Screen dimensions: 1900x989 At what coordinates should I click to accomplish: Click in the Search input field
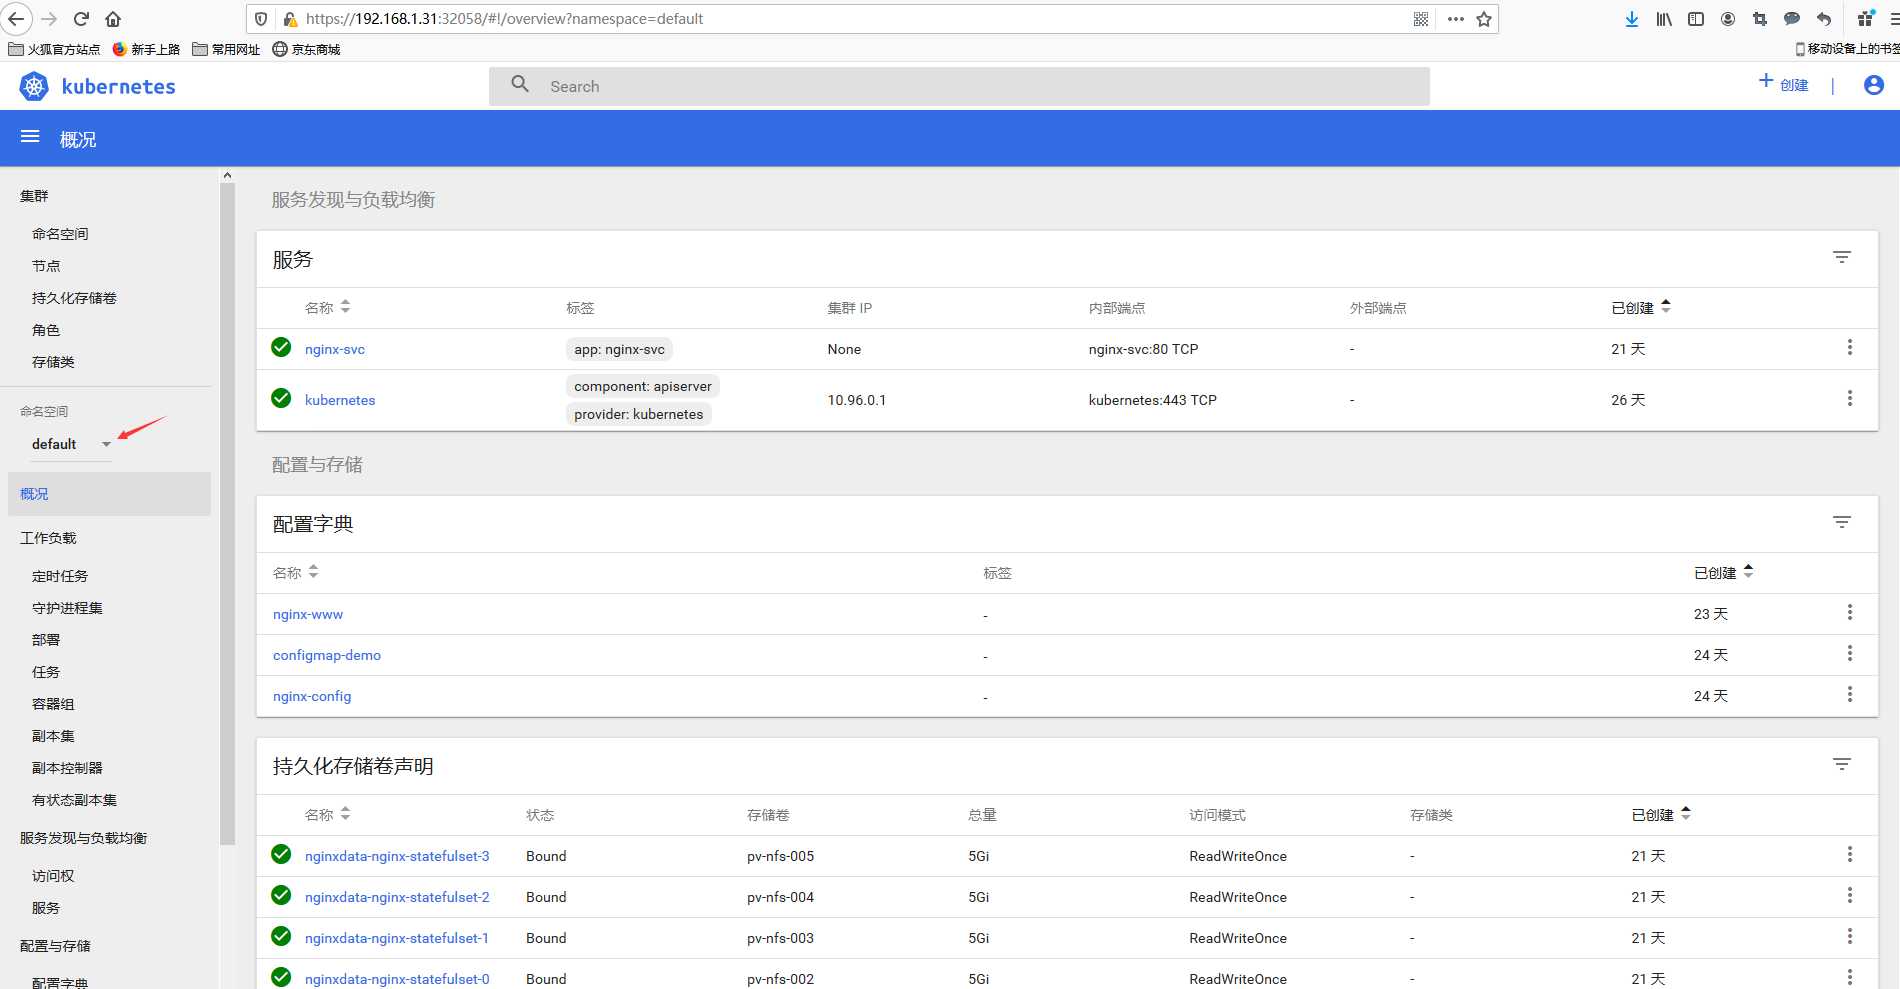click(x=959, y=86)
